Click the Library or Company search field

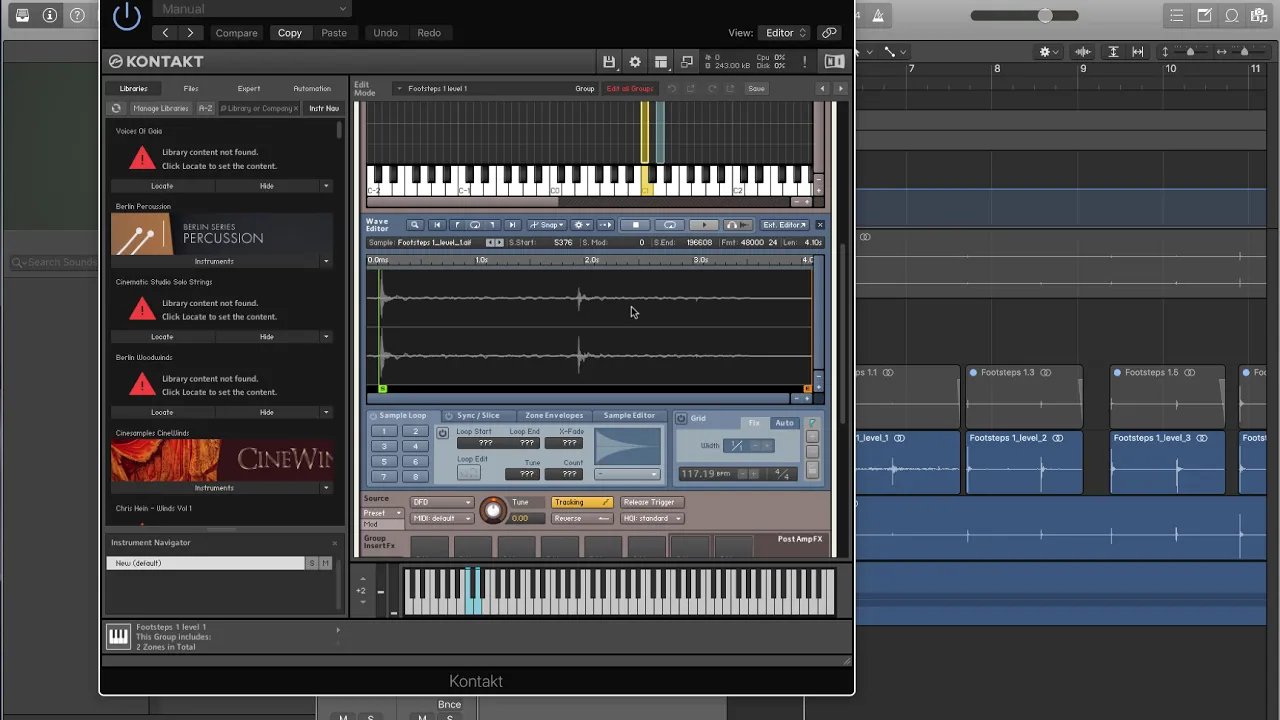[260, 108]
